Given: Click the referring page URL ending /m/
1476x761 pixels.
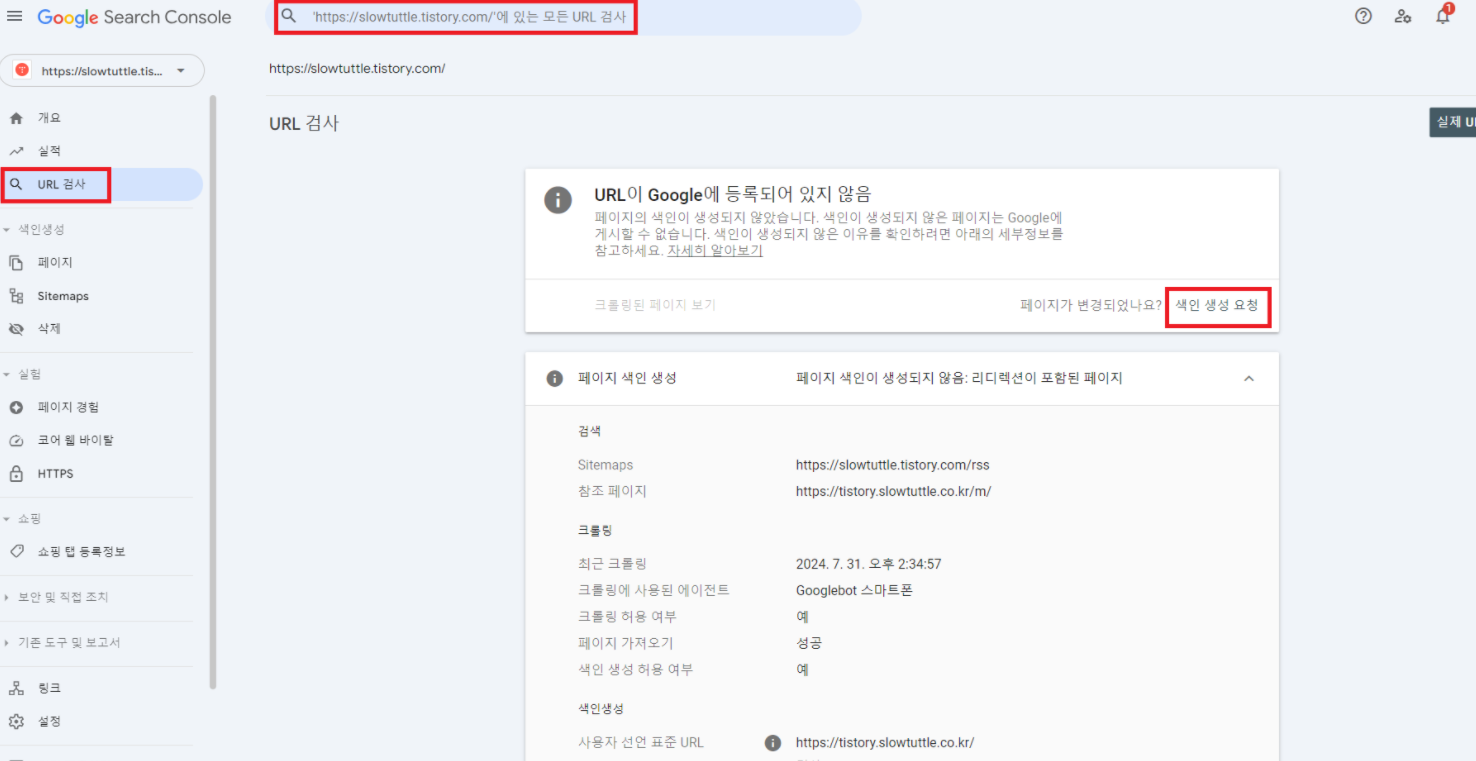Looking at the screenshot, I should (893, 491).
